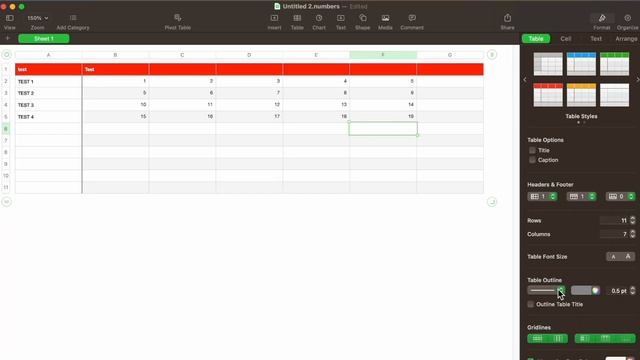
Task: Select the Sheet 1 tab
Action: (x=44, y=38)
